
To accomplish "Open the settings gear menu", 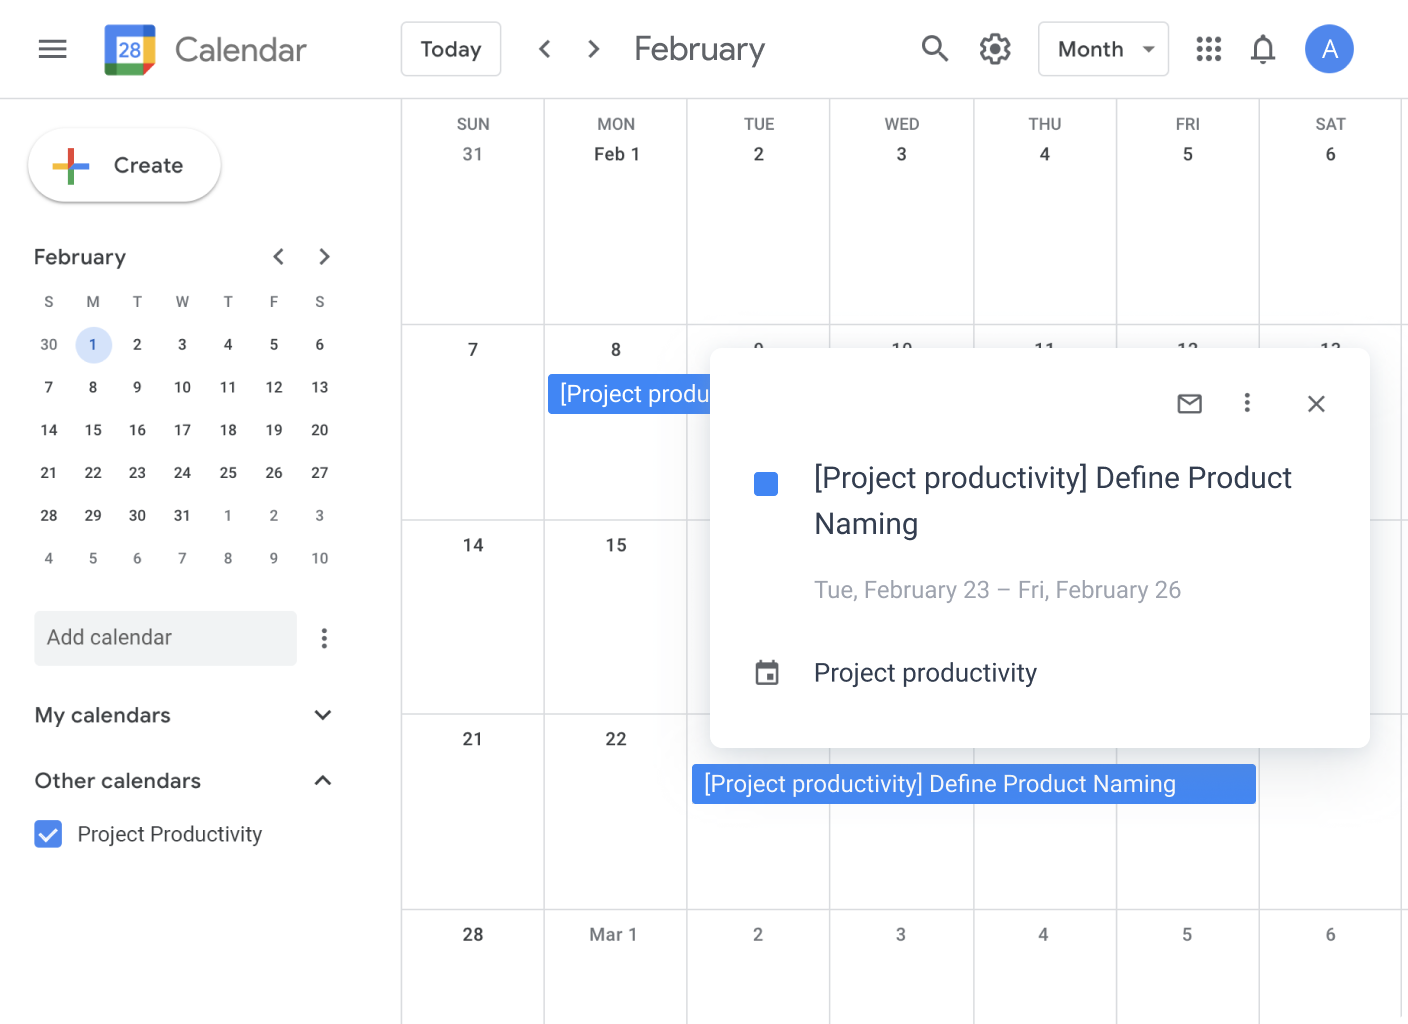I will (994, 49).
